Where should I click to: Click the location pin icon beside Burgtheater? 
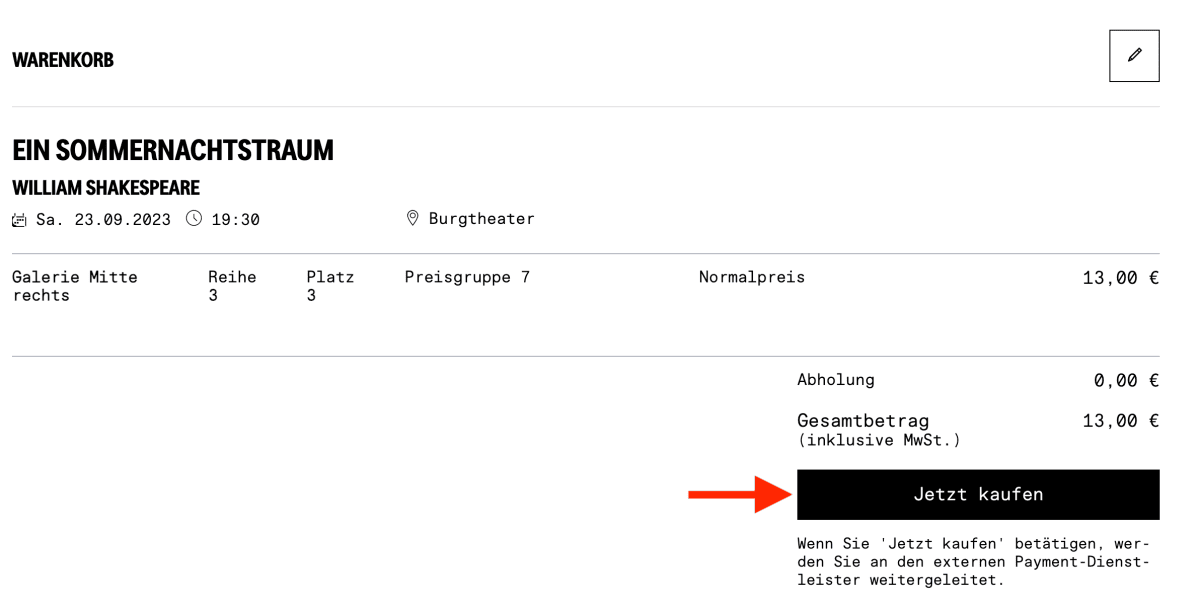coord(412,218)
